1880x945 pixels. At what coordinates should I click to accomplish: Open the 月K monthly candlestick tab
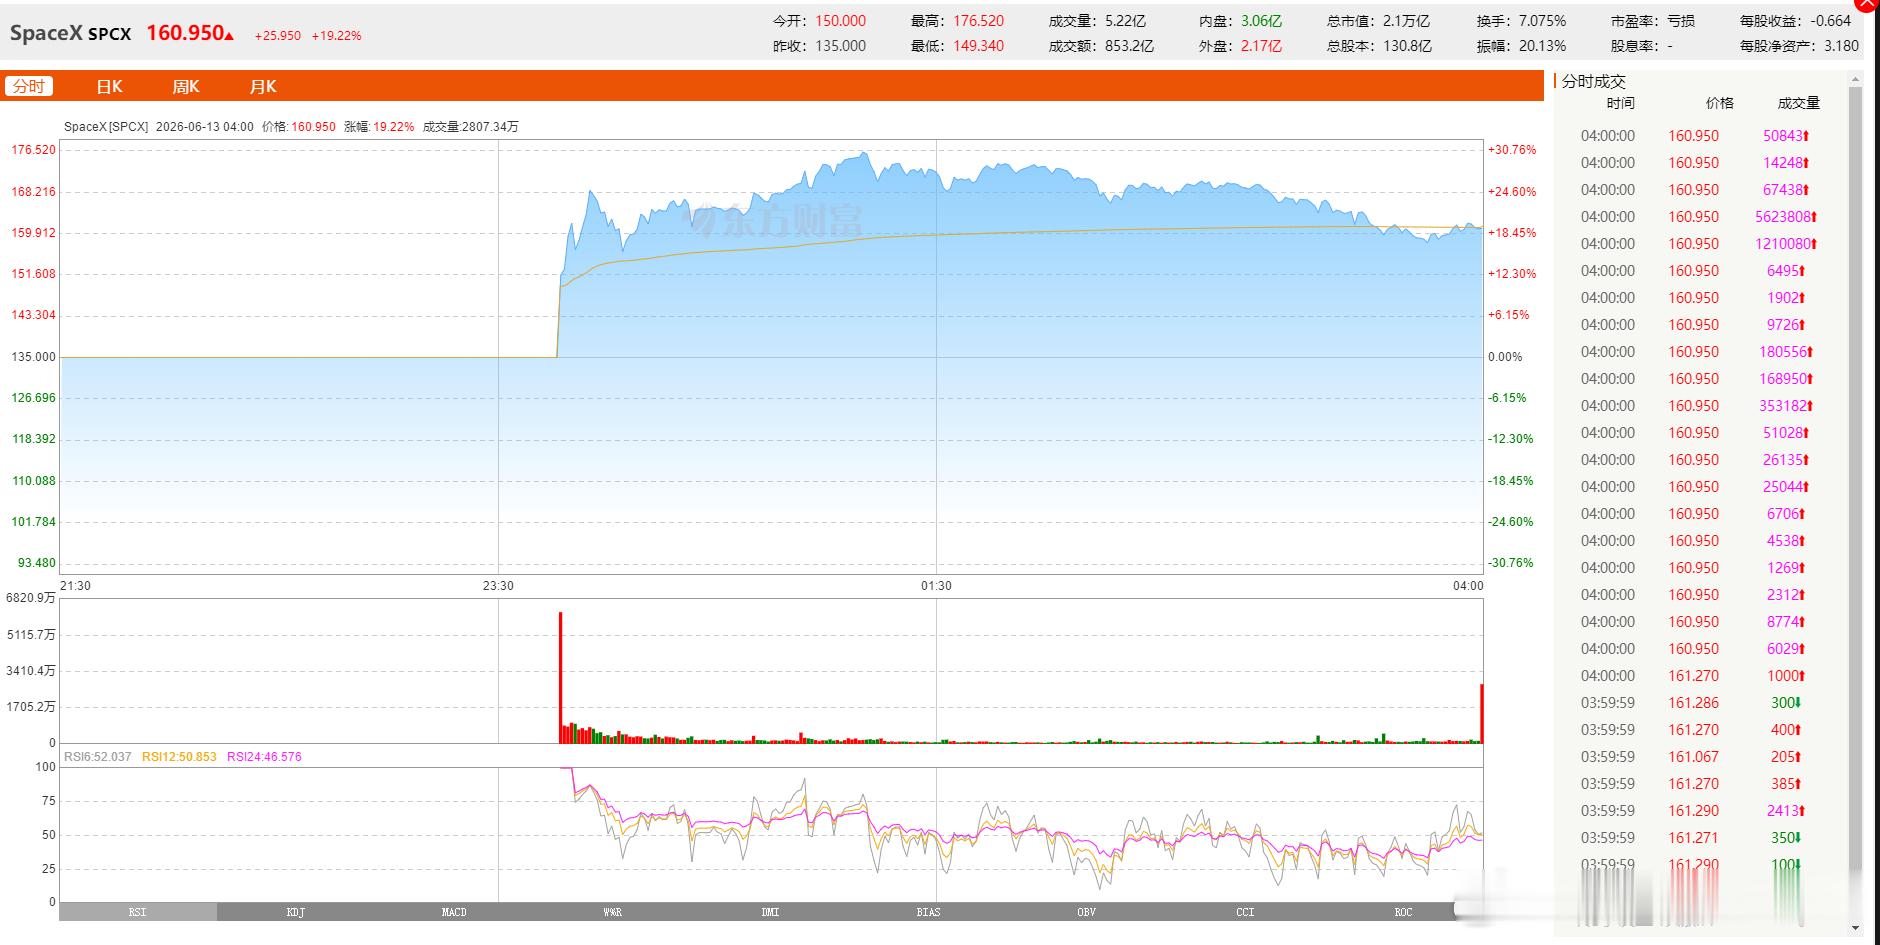(263, 87)
